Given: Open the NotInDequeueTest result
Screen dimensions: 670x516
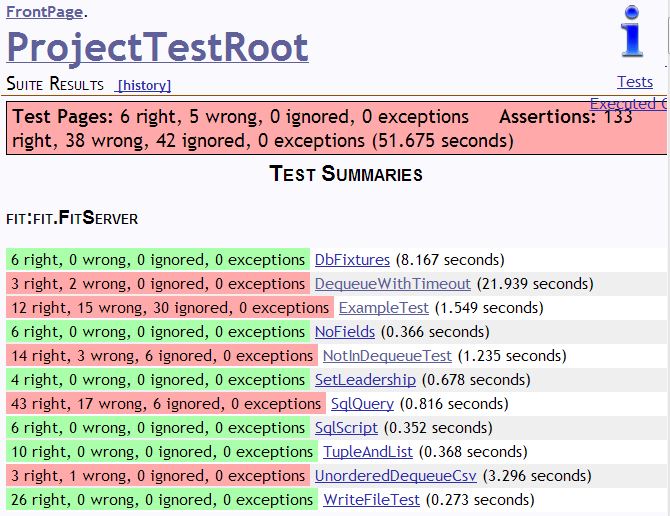Looking at the screenshot, I should pyautogui.click(x=387, y=356).
